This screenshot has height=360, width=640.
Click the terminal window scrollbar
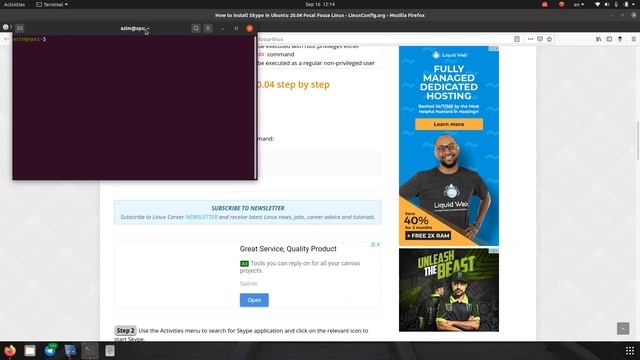pos(256,108)
